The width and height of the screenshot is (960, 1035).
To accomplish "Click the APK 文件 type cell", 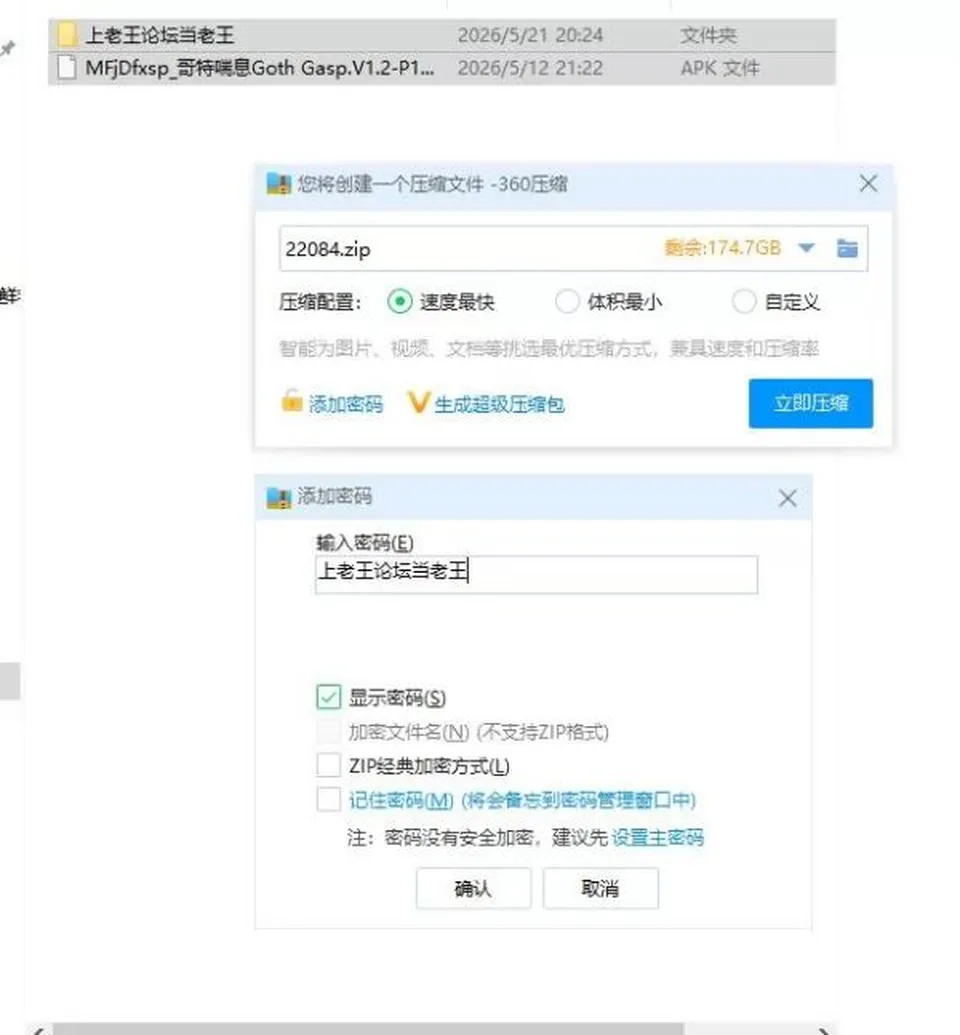I will 720,68.
